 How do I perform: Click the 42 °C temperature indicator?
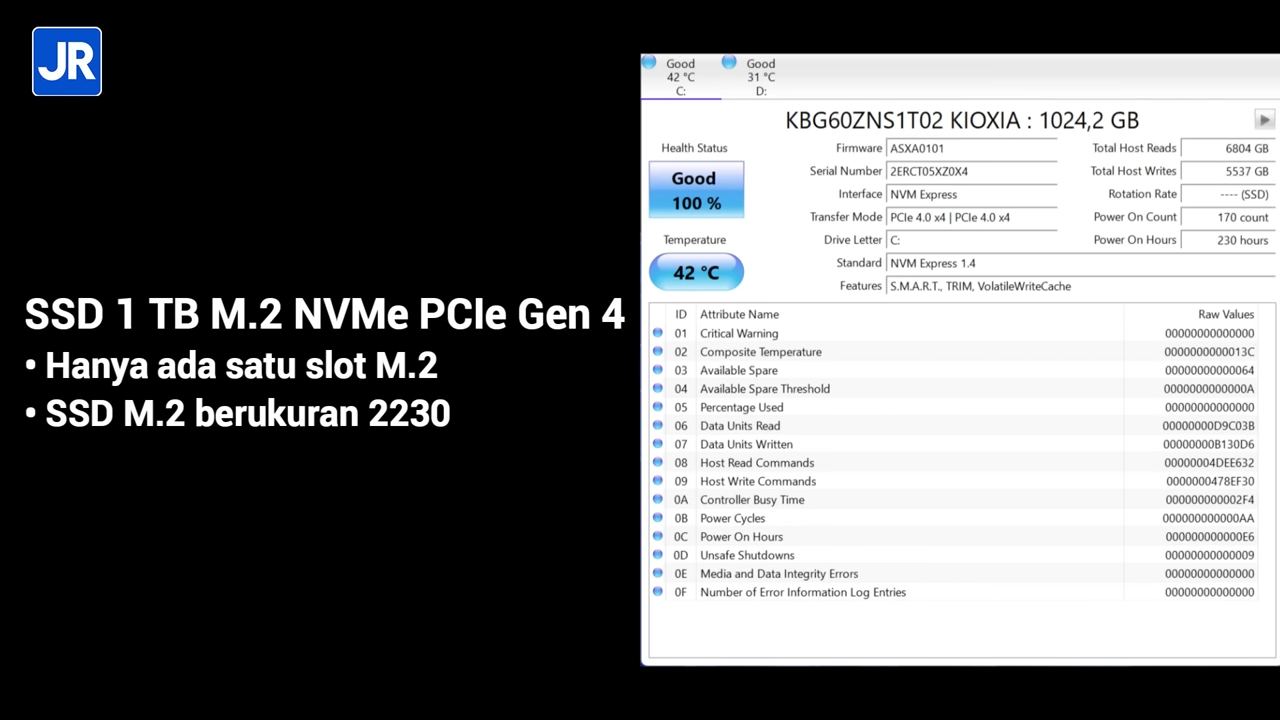click(695, 272)
